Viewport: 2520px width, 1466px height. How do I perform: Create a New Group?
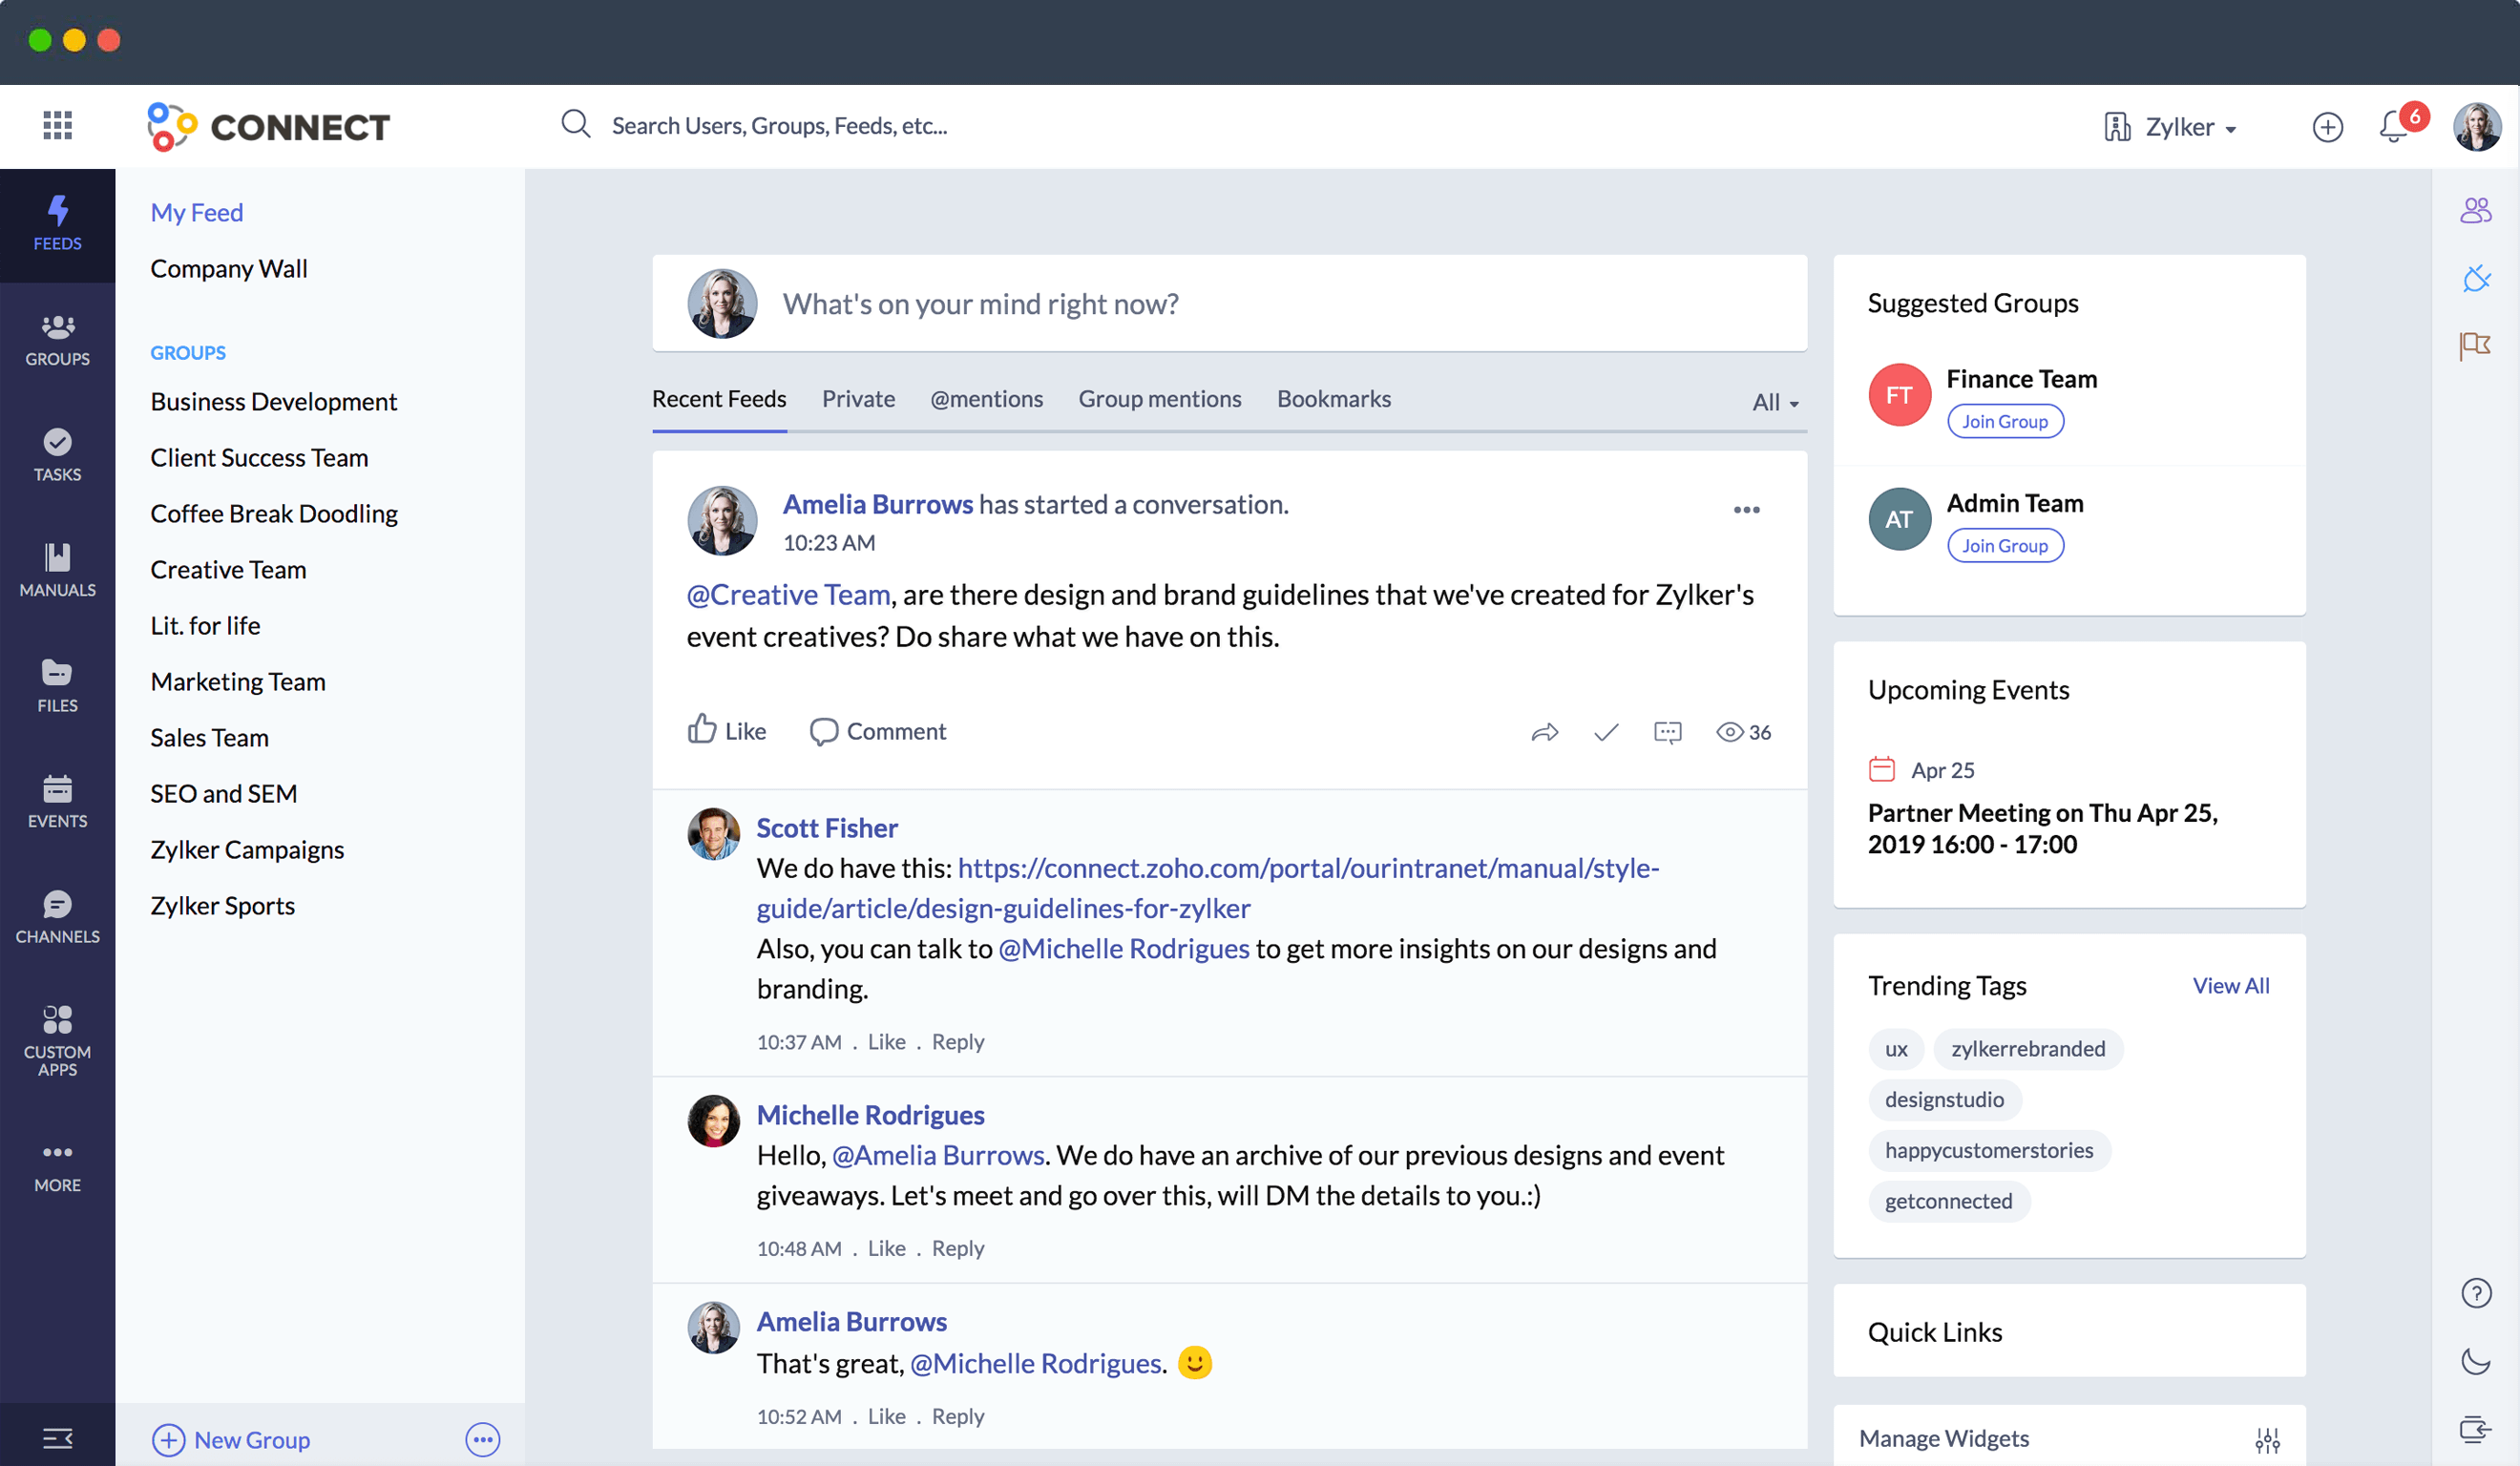pos(231,1440)
